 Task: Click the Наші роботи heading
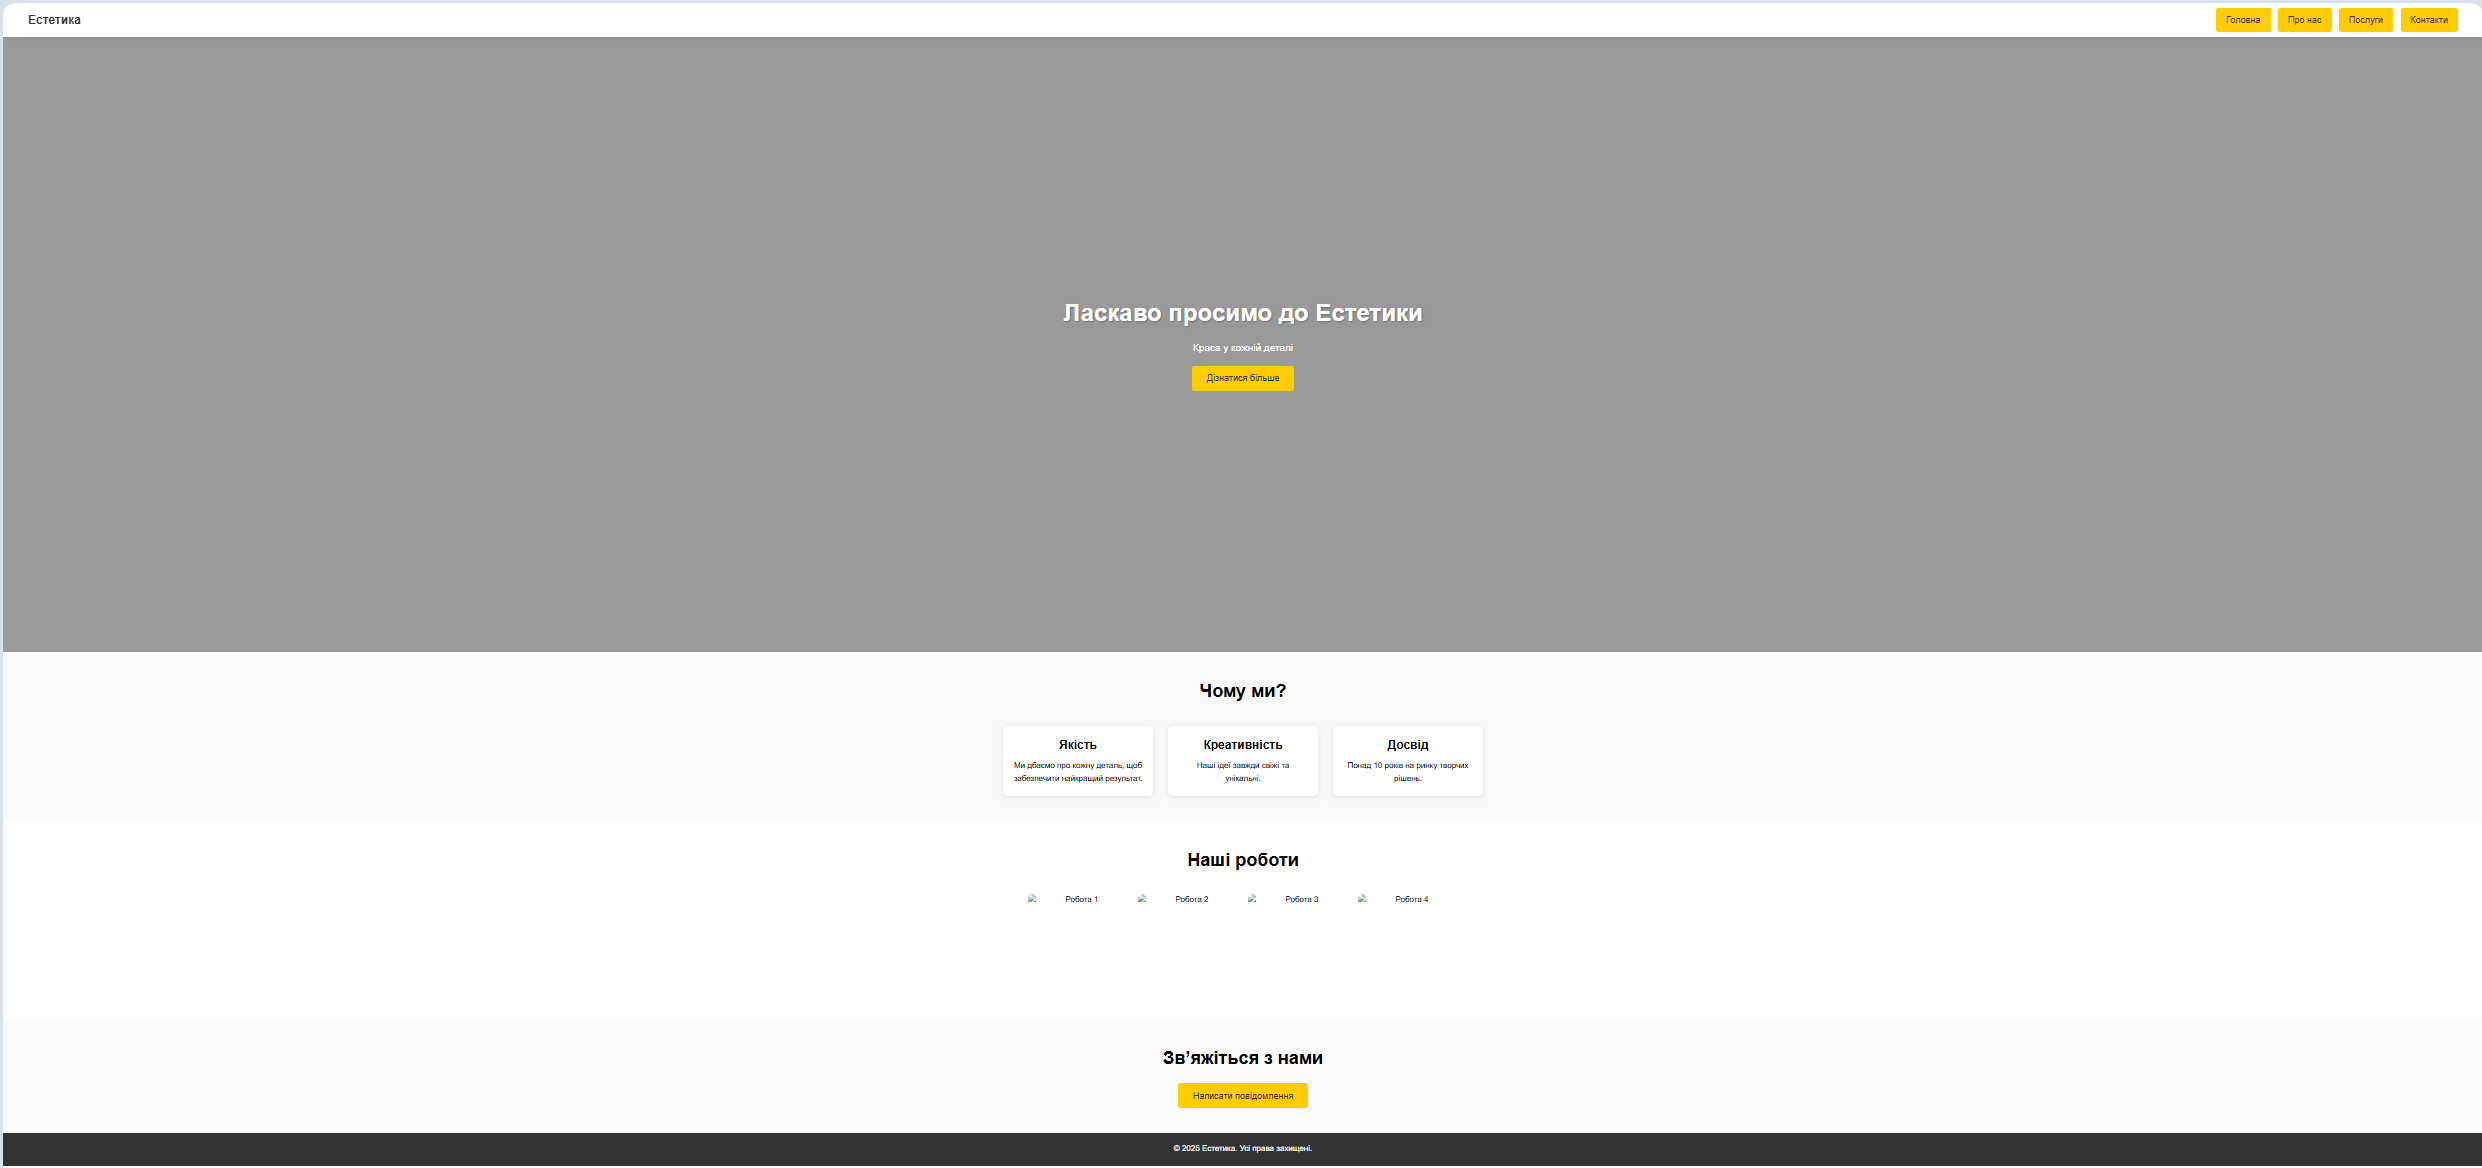[1242, 860]
